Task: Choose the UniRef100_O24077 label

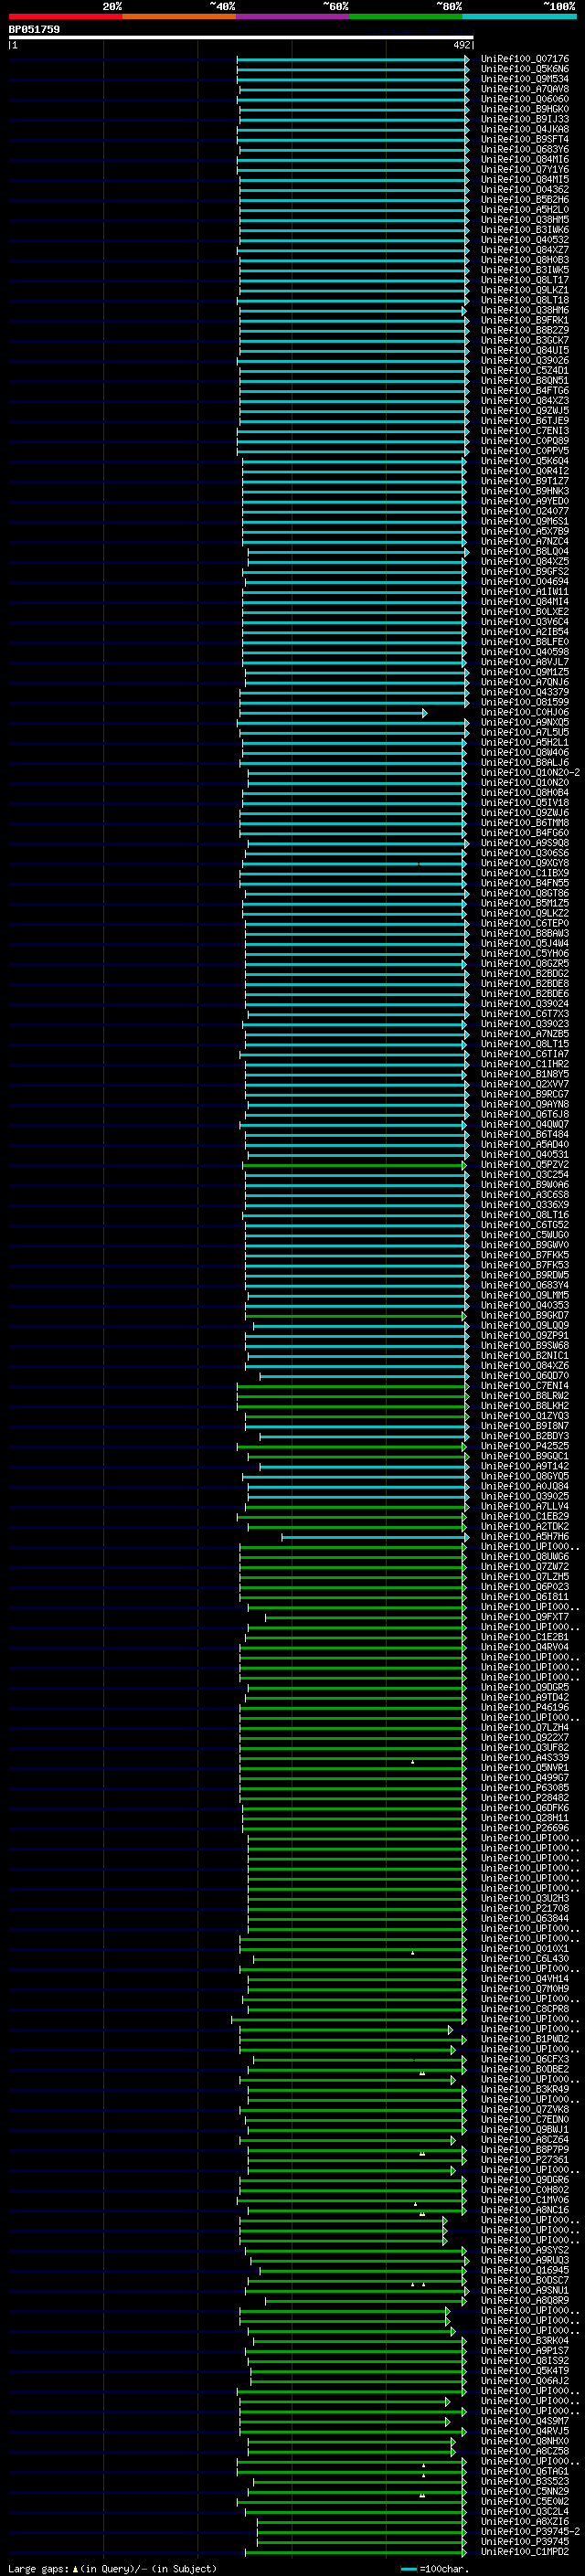Action: pyautogui.click(x=525, y=512)
